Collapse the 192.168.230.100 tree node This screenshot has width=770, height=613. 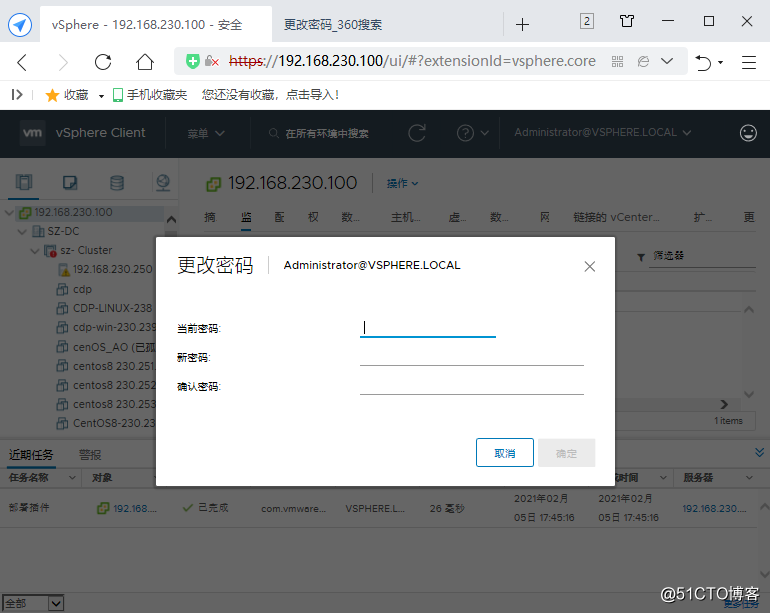pyautogui.click(x=9, y=213)
